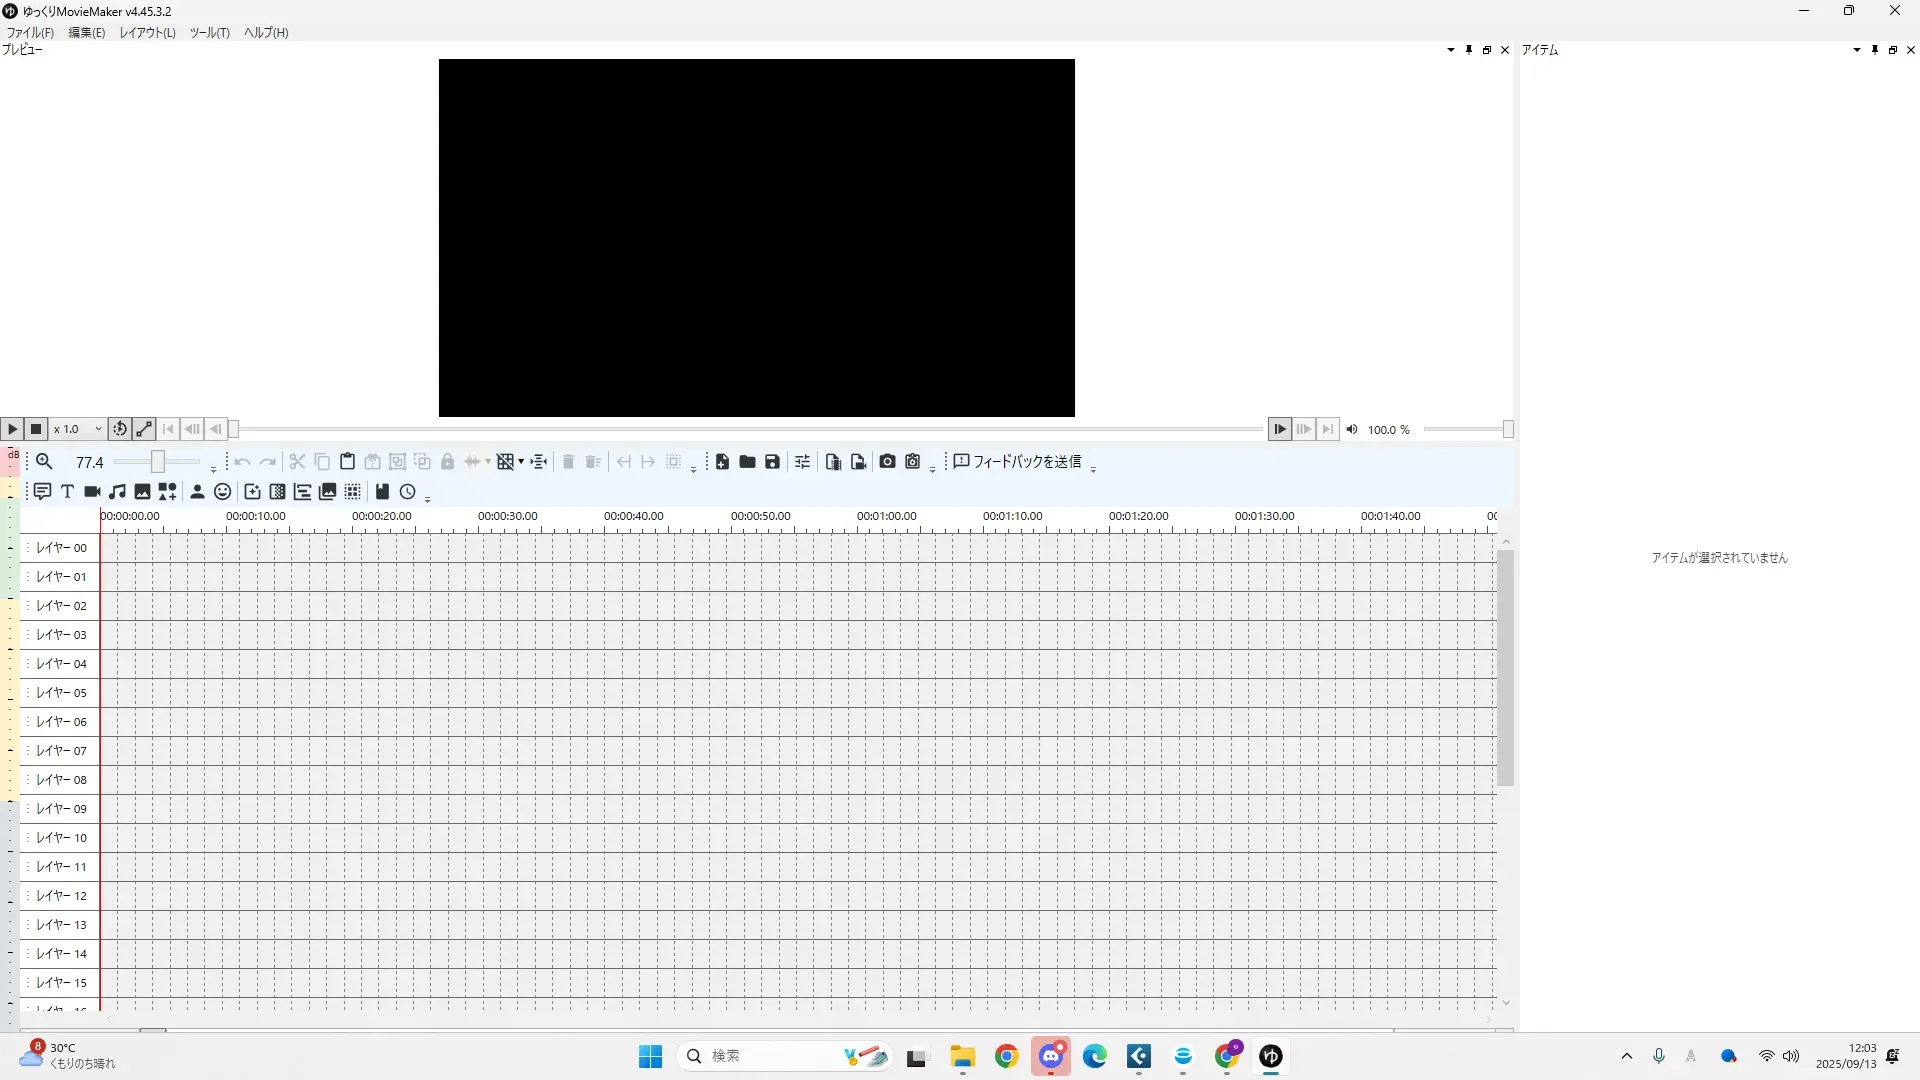Take preview screenshot with camera icon

point(887,461)
